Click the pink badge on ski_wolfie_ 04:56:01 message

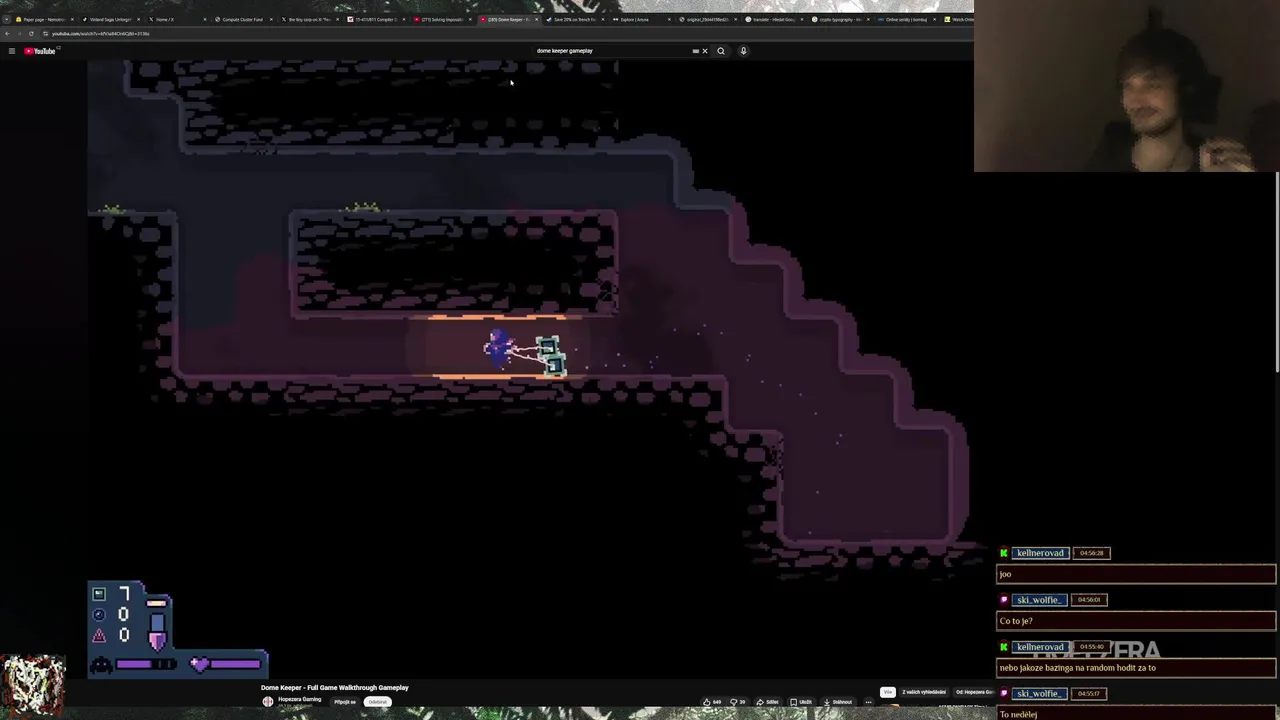point(1004,600)
